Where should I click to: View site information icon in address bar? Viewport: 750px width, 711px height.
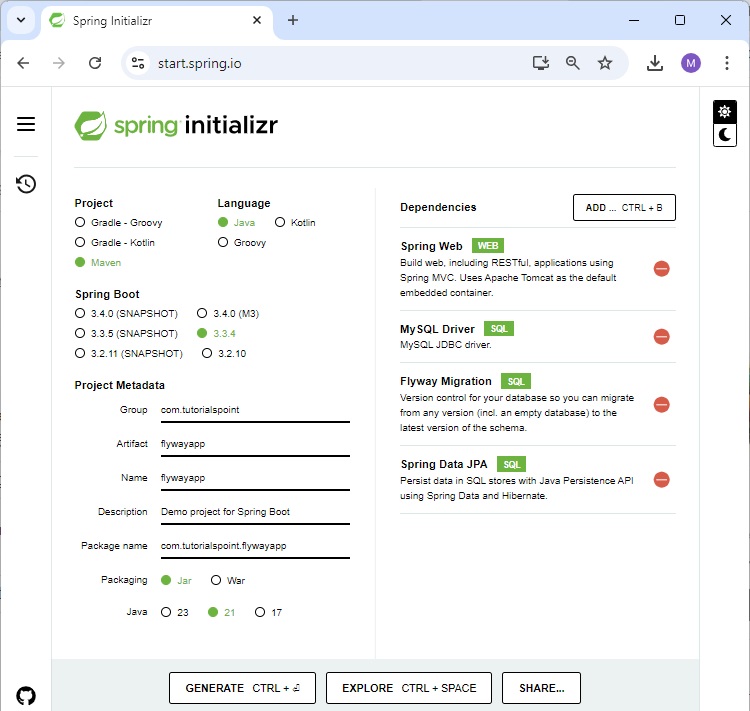pyautogui.click(x=138, y=63)
